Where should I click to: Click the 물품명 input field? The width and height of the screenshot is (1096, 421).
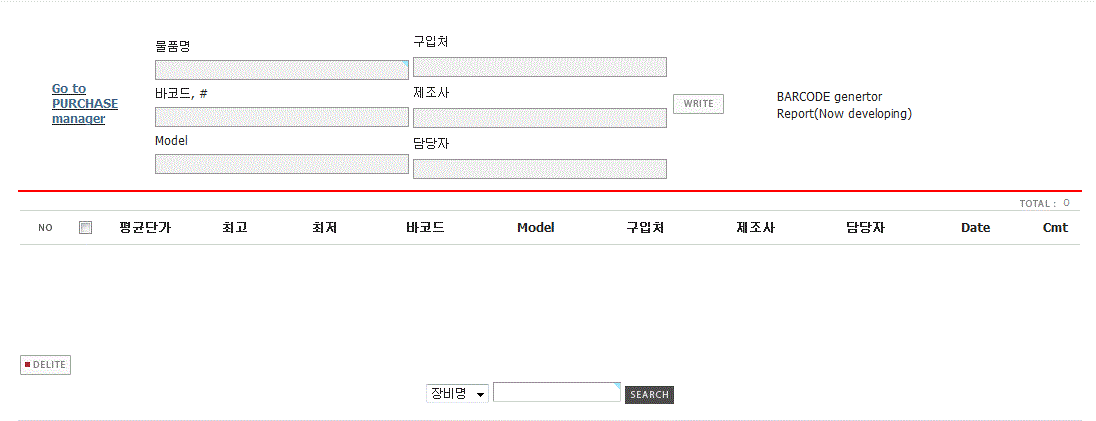click(282, 70)
